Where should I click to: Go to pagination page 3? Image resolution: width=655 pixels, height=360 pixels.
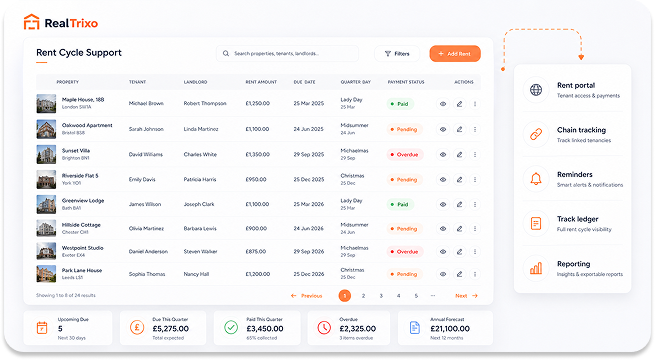click(381, 296)
